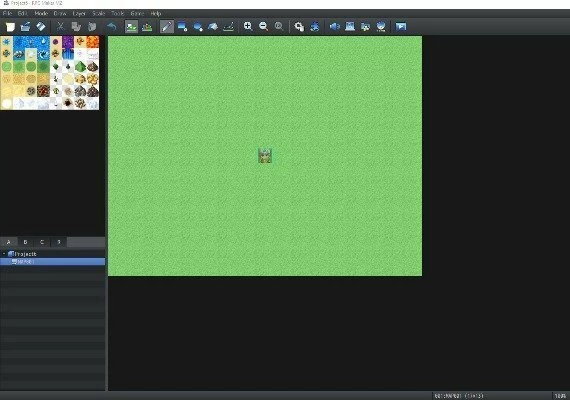The height and width of the screenshot is (400, 570).
Task: Click the Cut scissors icon
Action: click(x=60, y=27)
